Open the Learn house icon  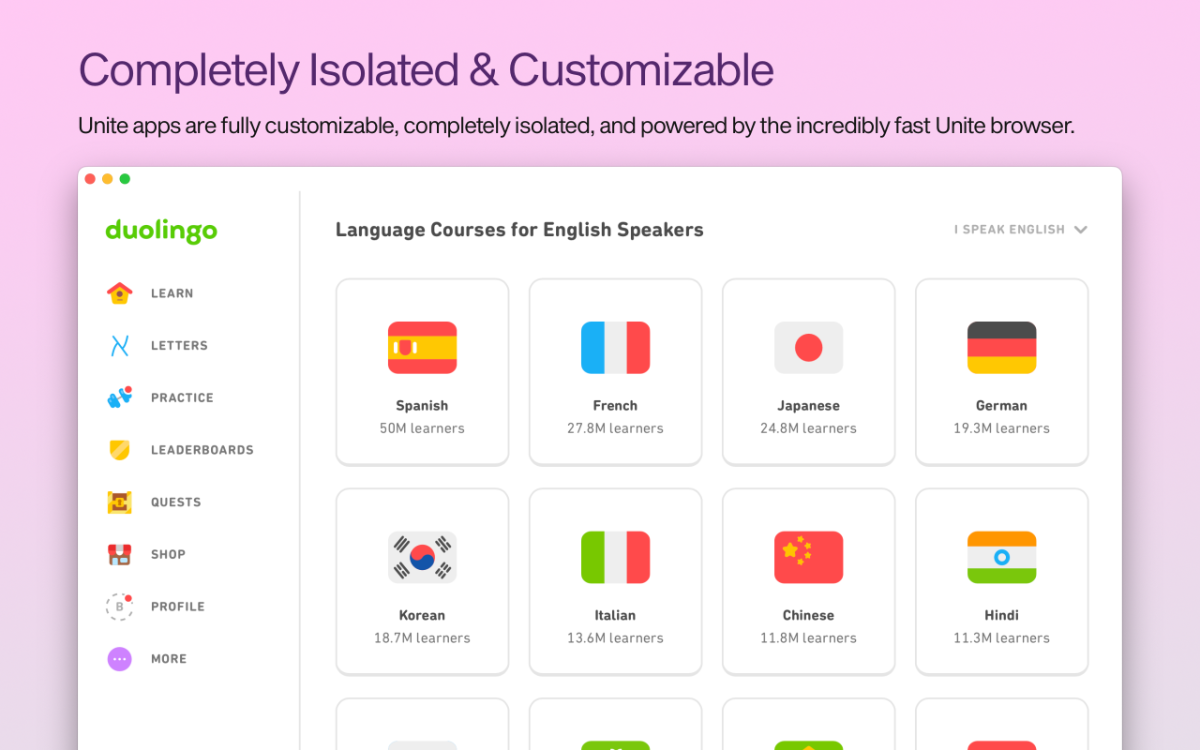point(119,293)
